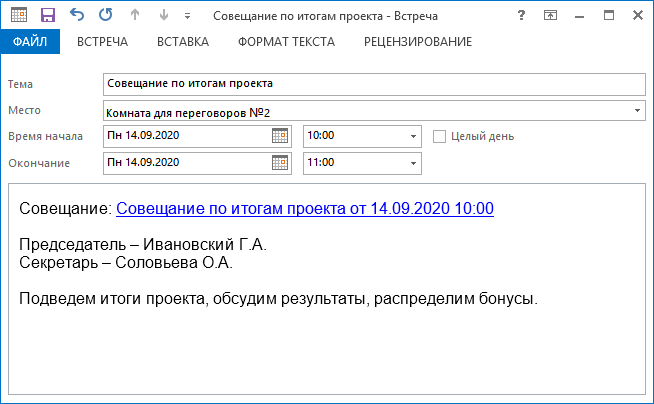Switch to the ФОРМАТ ТЕКСТА tab
Image resolution: width=654 pixels, height=404 pixels.
pyautogui.click(x=286, y=42)
